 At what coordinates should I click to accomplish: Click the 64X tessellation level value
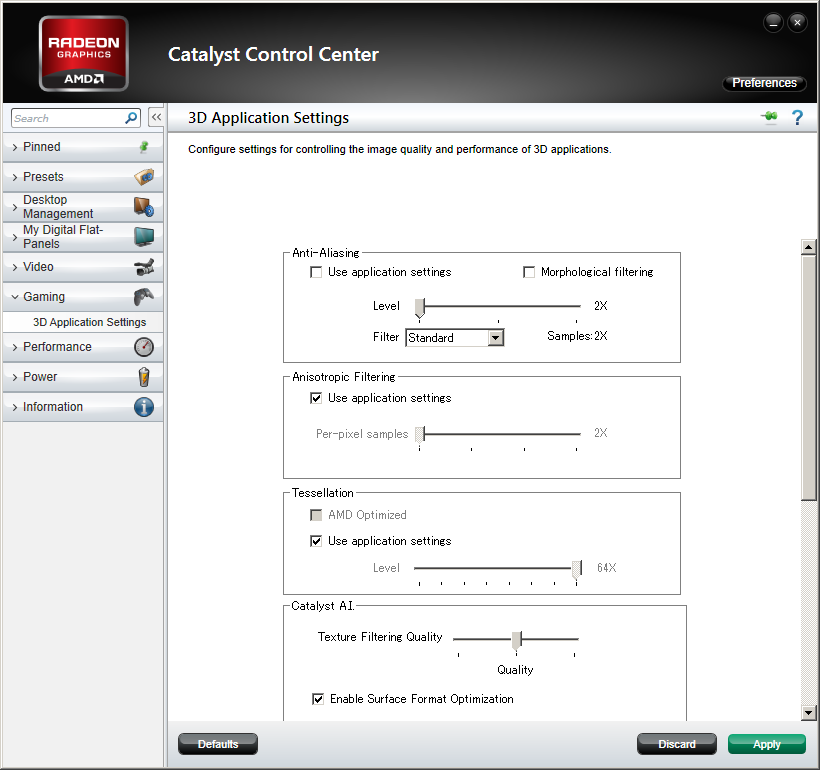607,568
